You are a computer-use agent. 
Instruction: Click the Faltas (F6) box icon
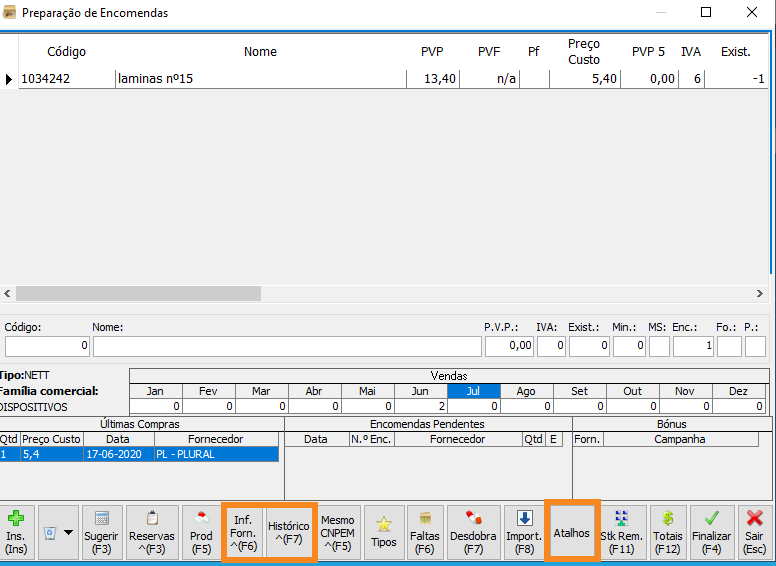tap(424, 532)
